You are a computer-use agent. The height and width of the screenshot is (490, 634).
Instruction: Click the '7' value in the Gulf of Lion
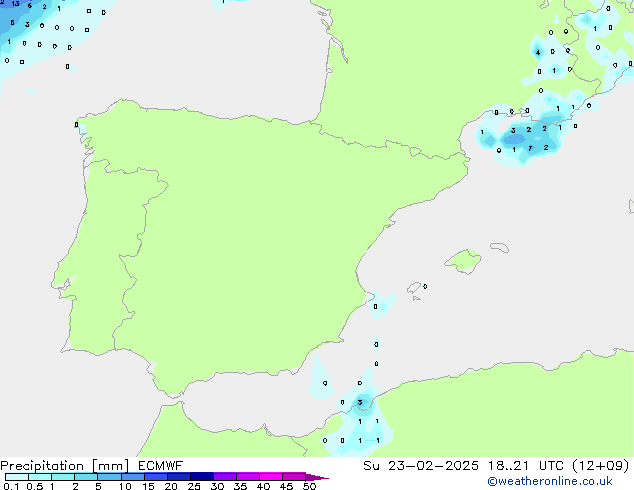tap(530, 148)
